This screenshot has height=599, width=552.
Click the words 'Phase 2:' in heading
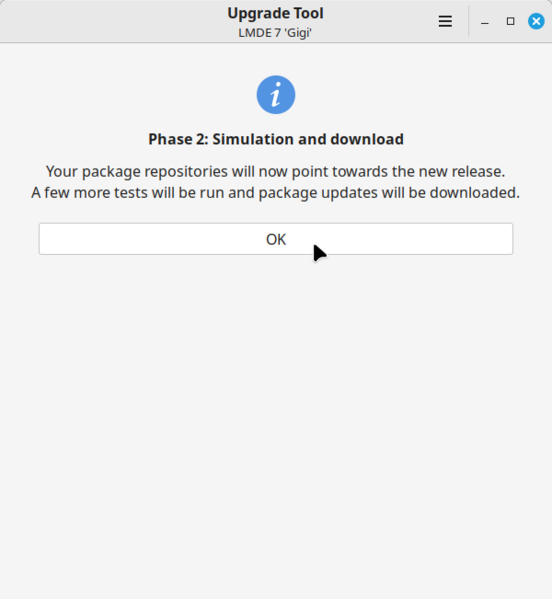[178, 139]
